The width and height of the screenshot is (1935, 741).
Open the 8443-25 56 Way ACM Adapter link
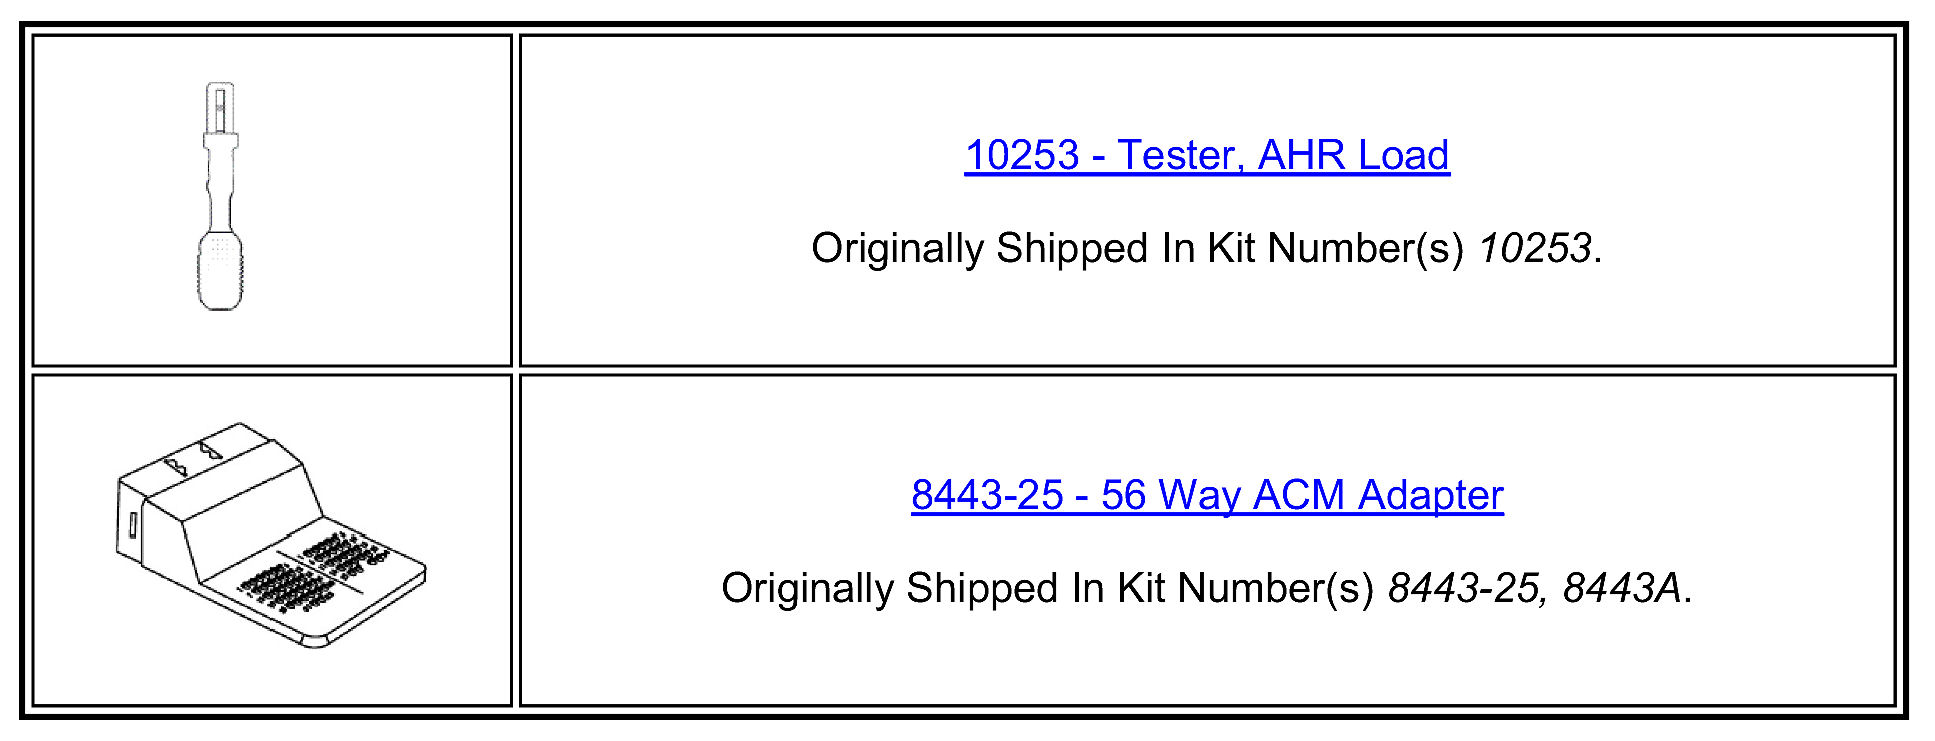(x=1207, y=495)
